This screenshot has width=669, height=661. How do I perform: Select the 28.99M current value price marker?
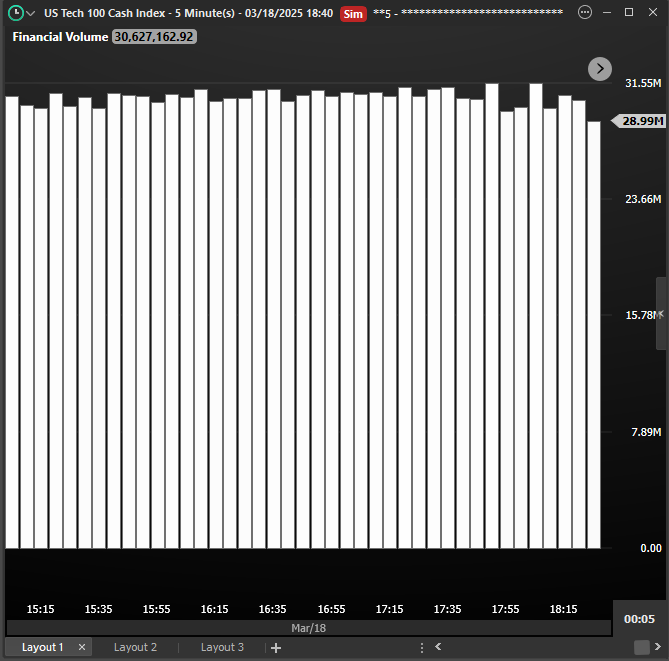[x=642, y=121]
